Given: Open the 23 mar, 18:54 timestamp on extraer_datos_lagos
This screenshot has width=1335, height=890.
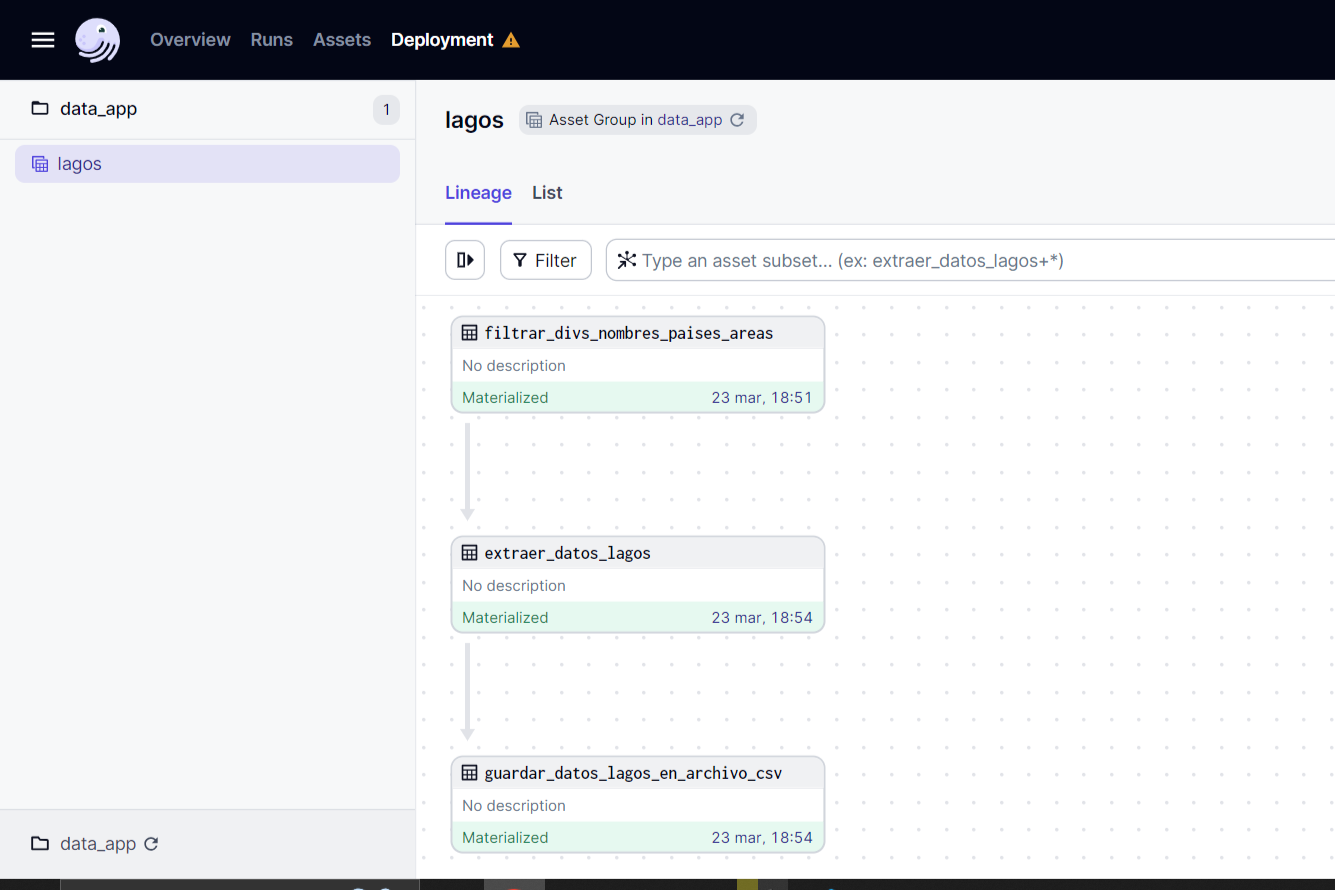Looking at the screenshot, I should (x=762, y=617).
